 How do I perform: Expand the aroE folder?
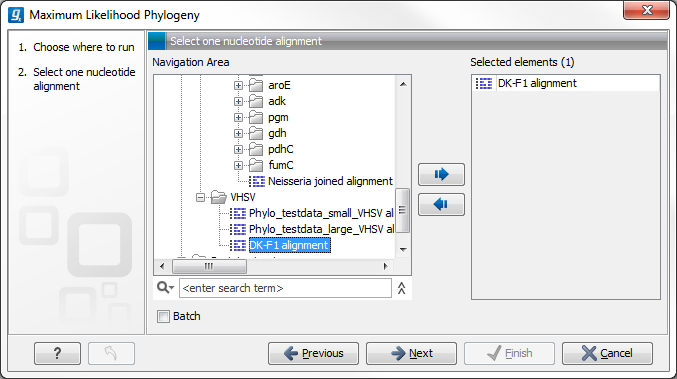coord(238,85)
